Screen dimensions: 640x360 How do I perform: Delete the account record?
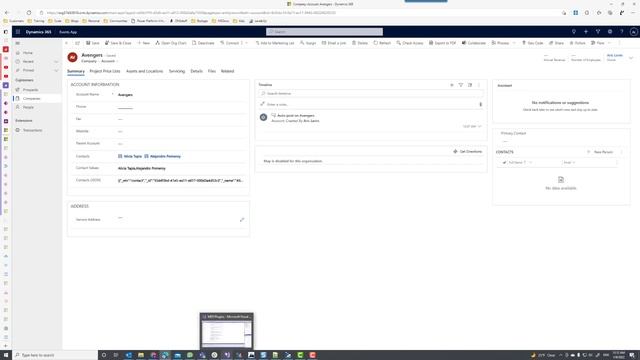pos(360,43)
